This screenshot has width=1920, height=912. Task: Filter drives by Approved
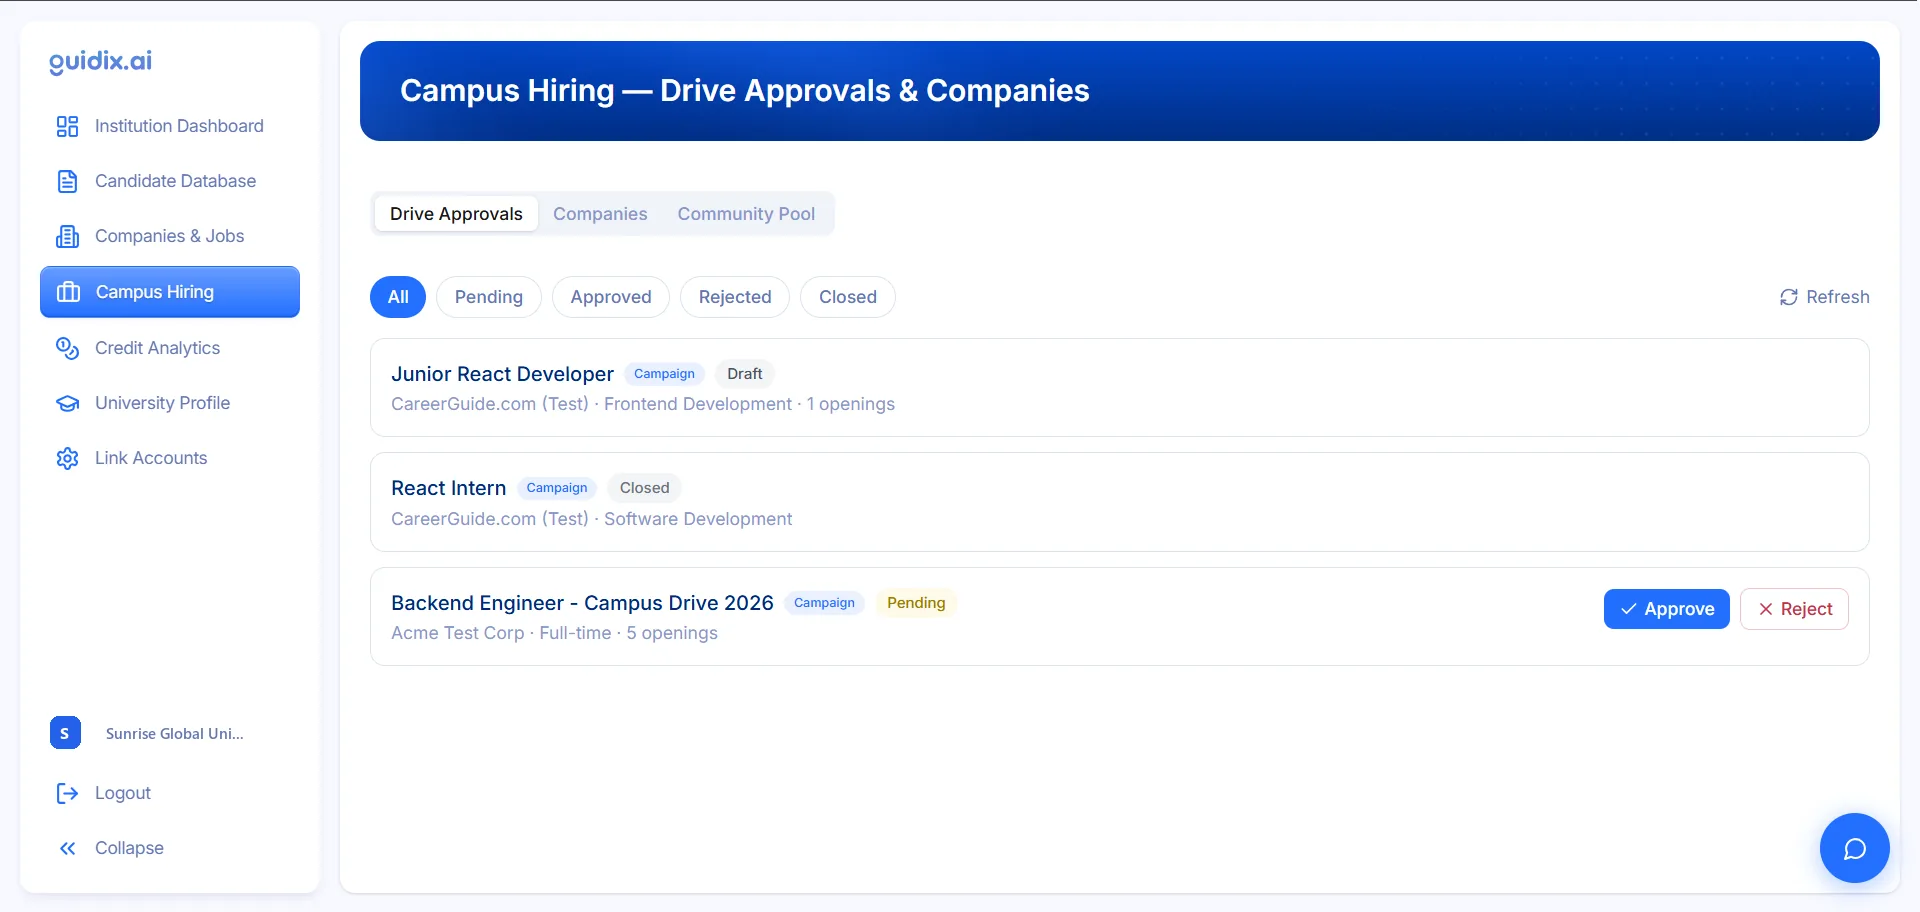[x=611, y=297]
